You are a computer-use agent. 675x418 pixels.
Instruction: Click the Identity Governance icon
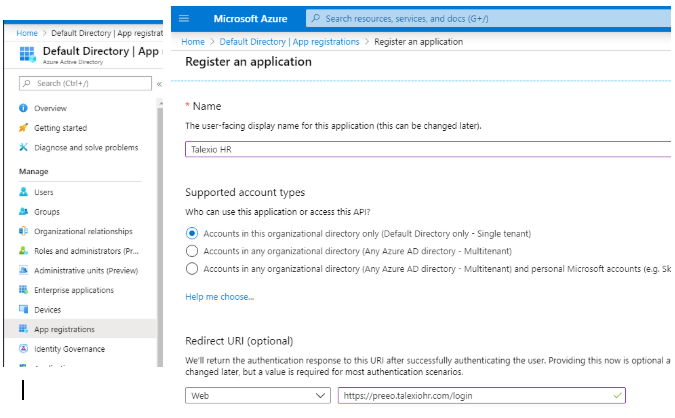23,349
